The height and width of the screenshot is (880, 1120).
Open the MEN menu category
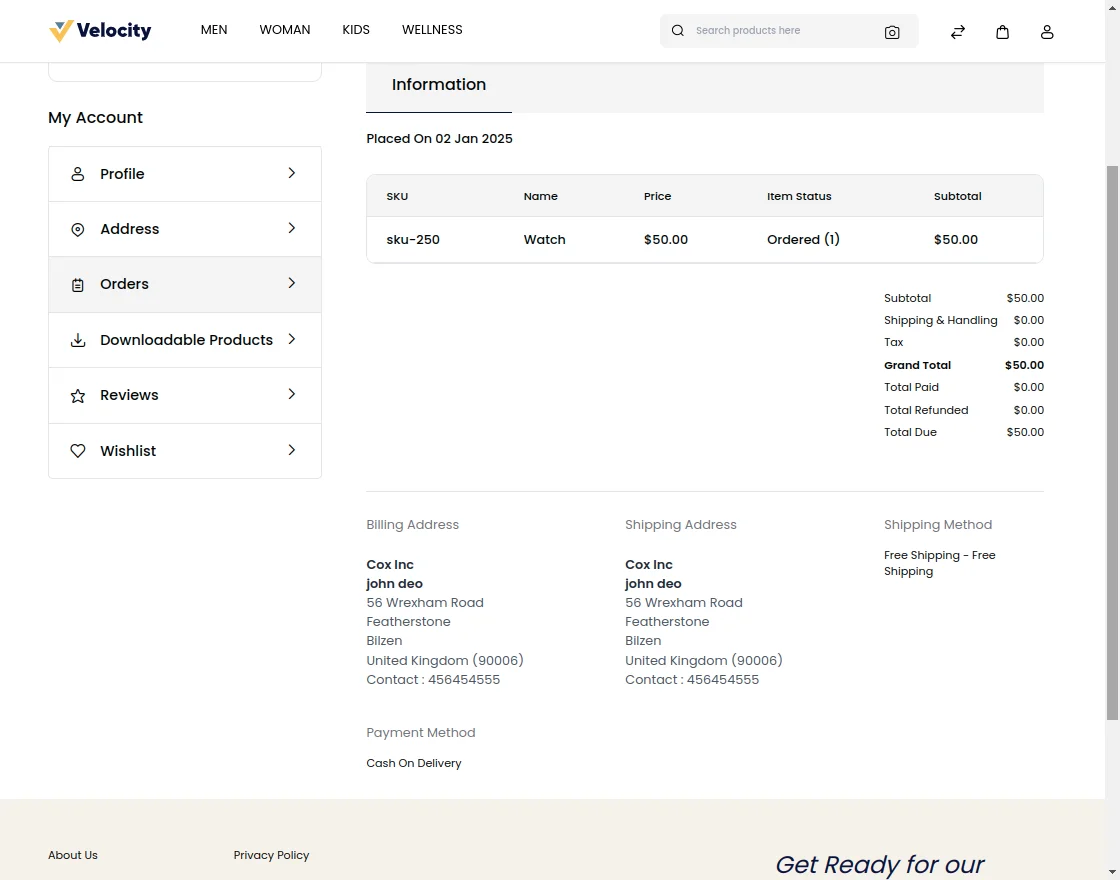pos(214,30)
